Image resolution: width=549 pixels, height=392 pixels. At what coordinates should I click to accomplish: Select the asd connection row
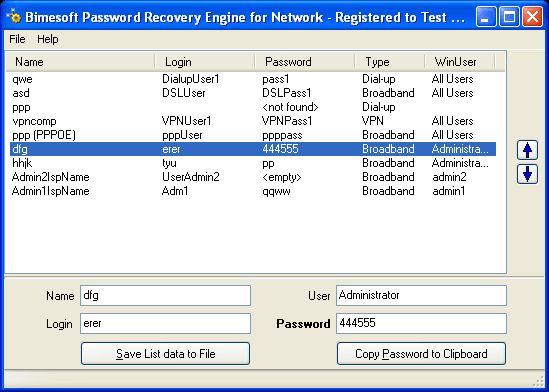253,93
